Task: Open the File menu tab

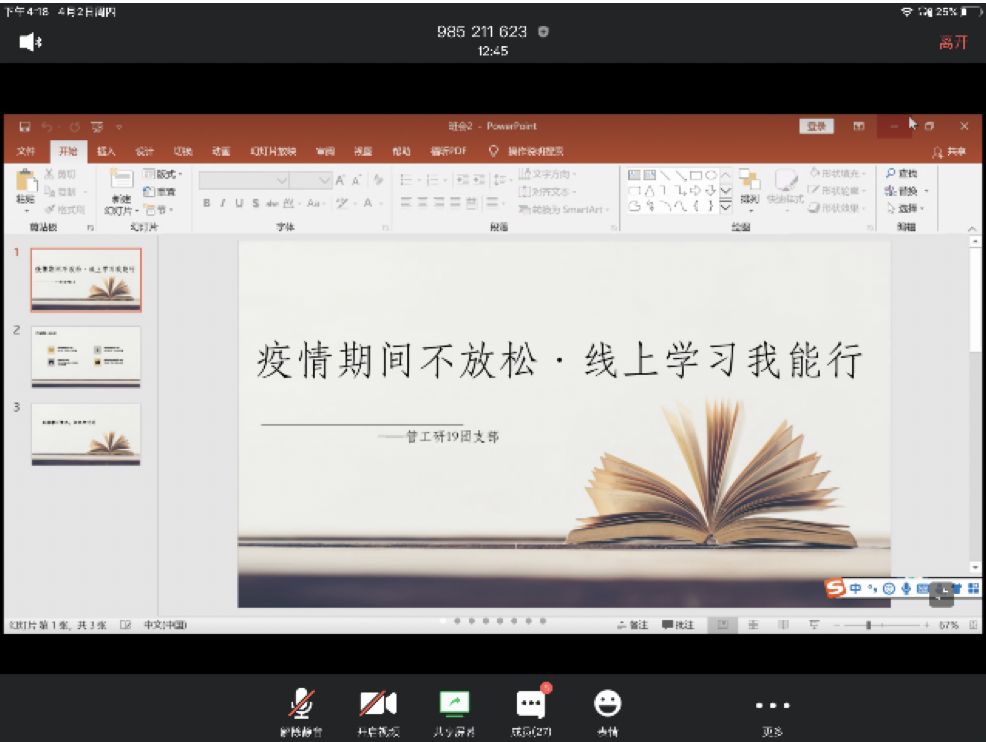Action: tap(26, 151)
